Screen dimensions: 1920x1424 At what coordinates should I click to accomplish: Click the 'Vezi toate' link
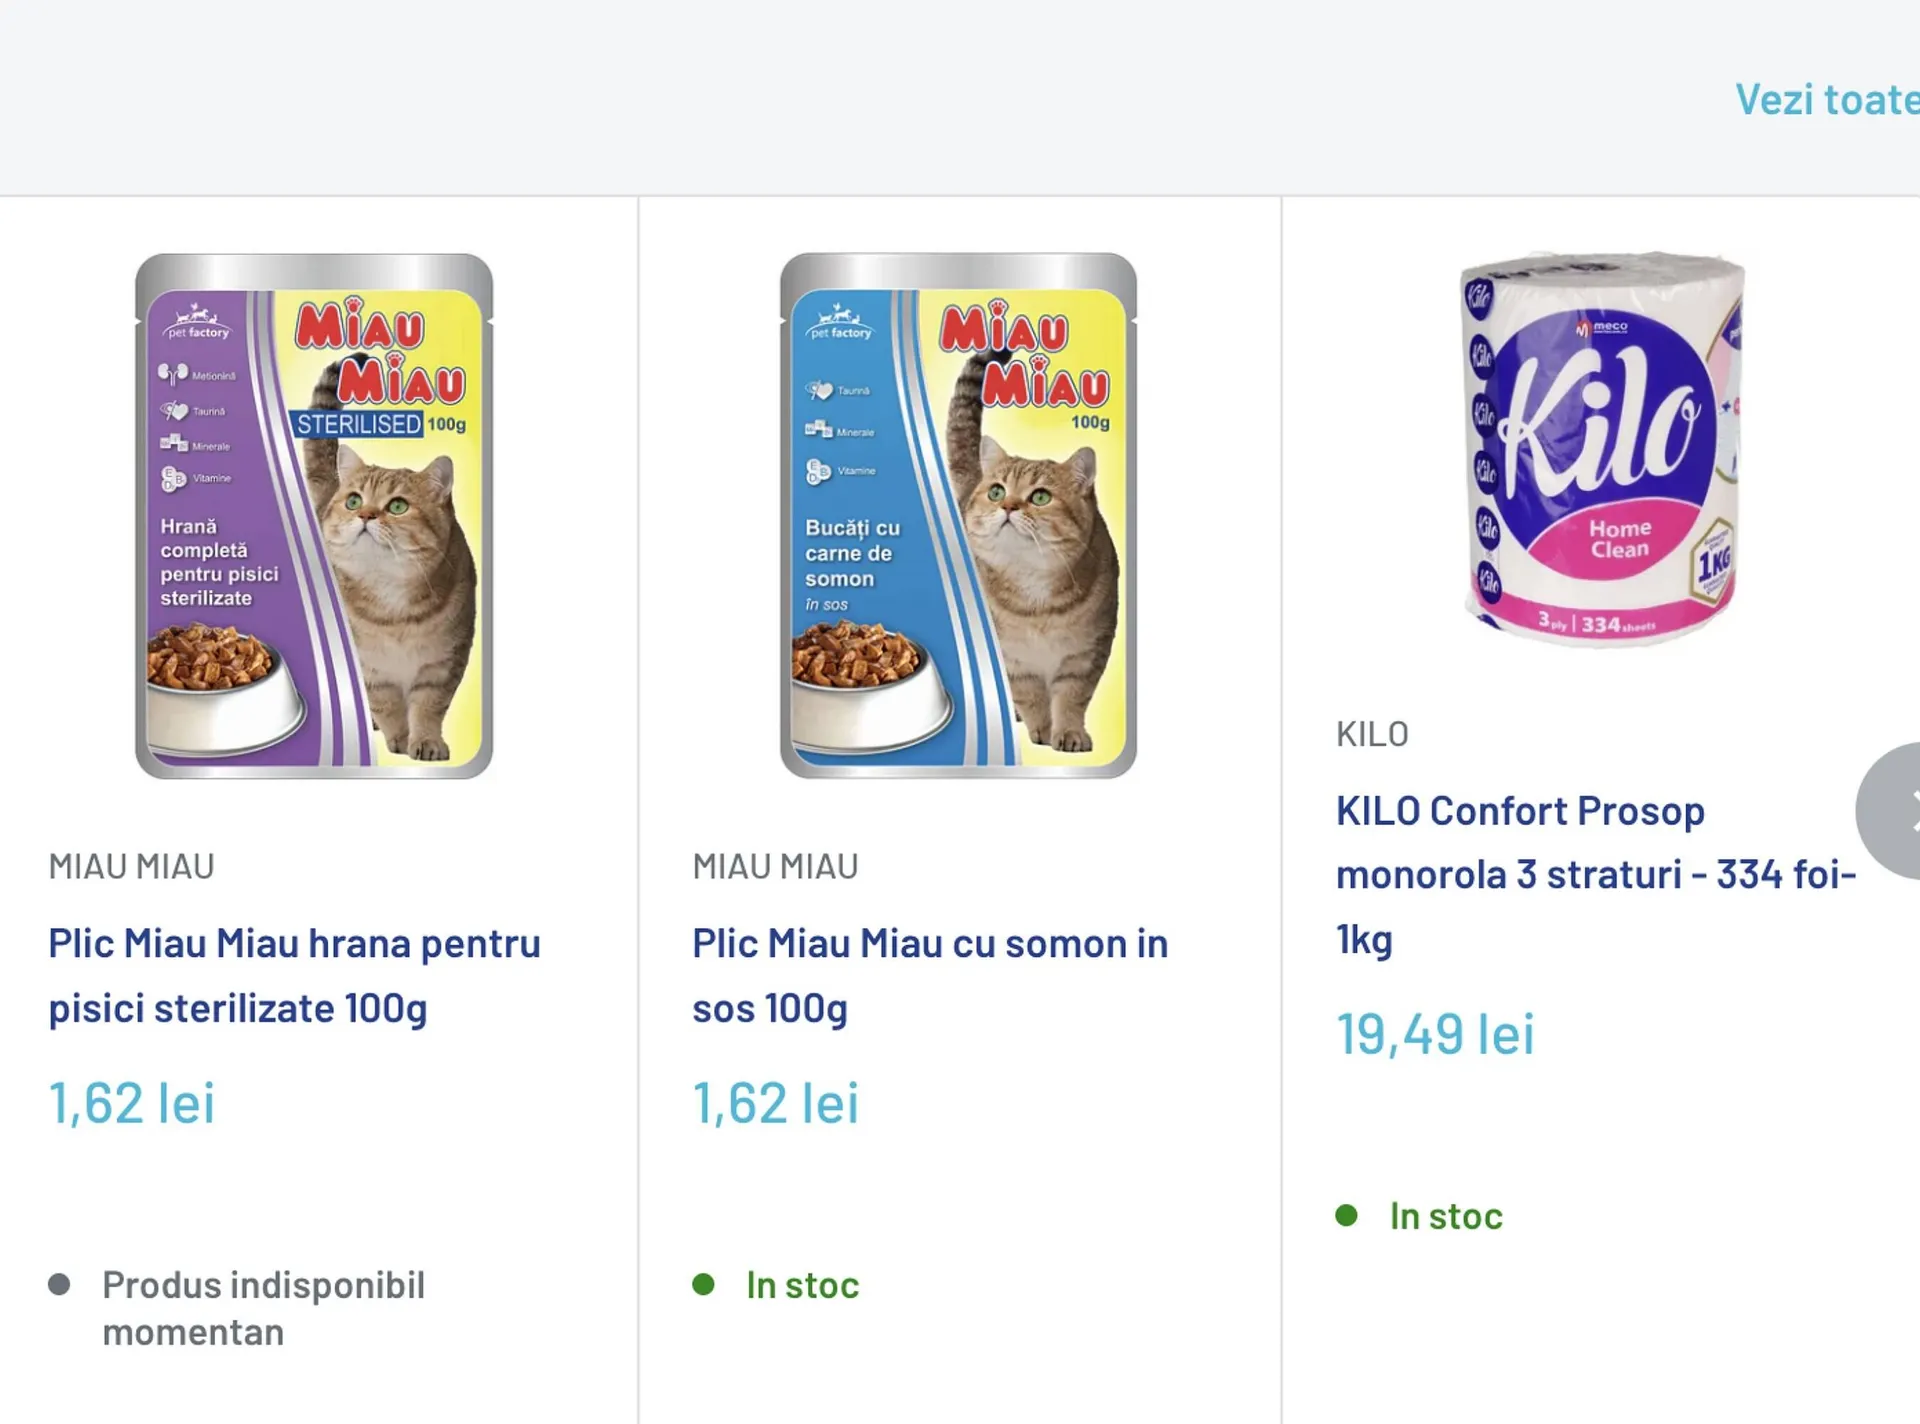point(1826,100)
